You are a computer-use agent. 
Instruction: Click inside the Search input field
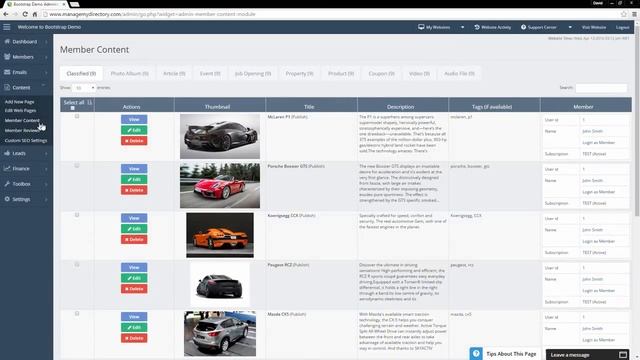601,88
